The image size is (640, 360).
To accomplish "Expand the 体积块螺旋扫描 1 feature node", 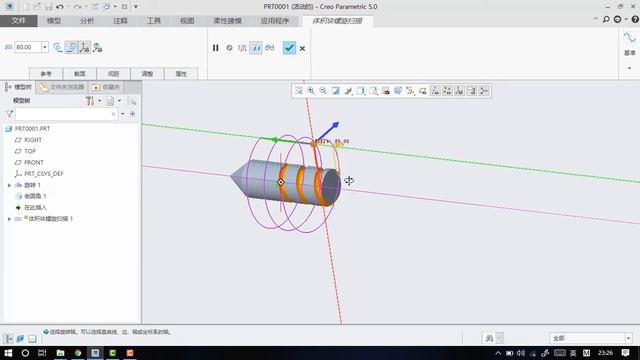I will 9,219.
